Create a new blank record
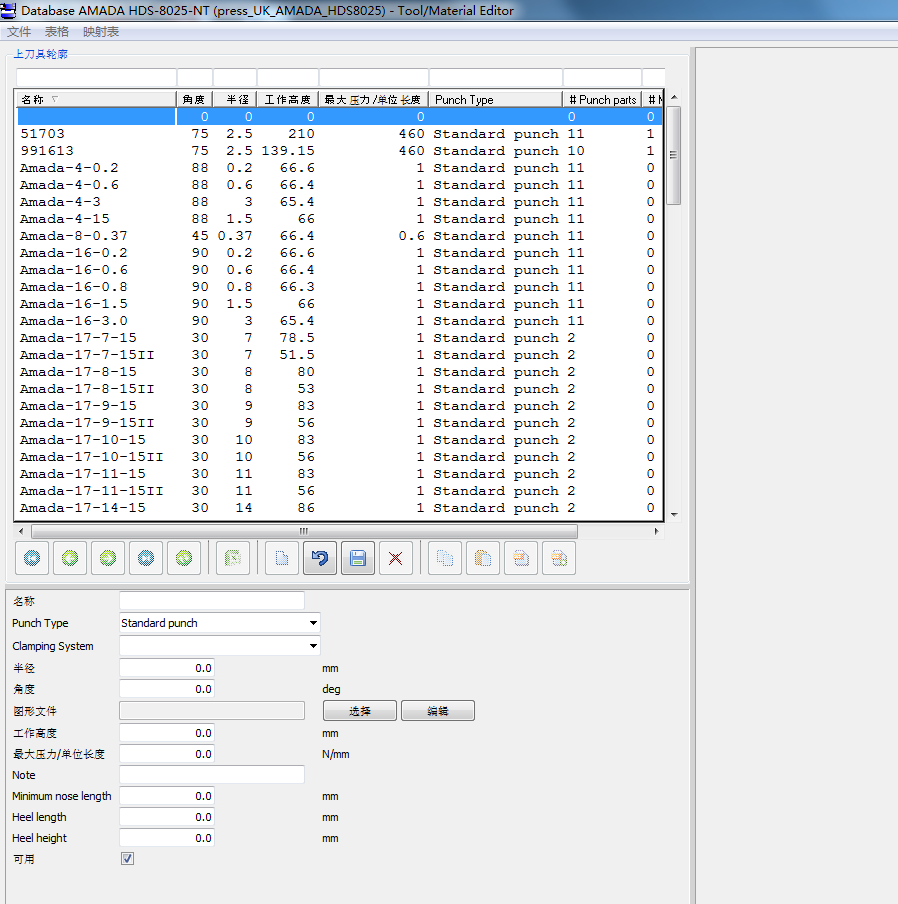 coord(282,558)
